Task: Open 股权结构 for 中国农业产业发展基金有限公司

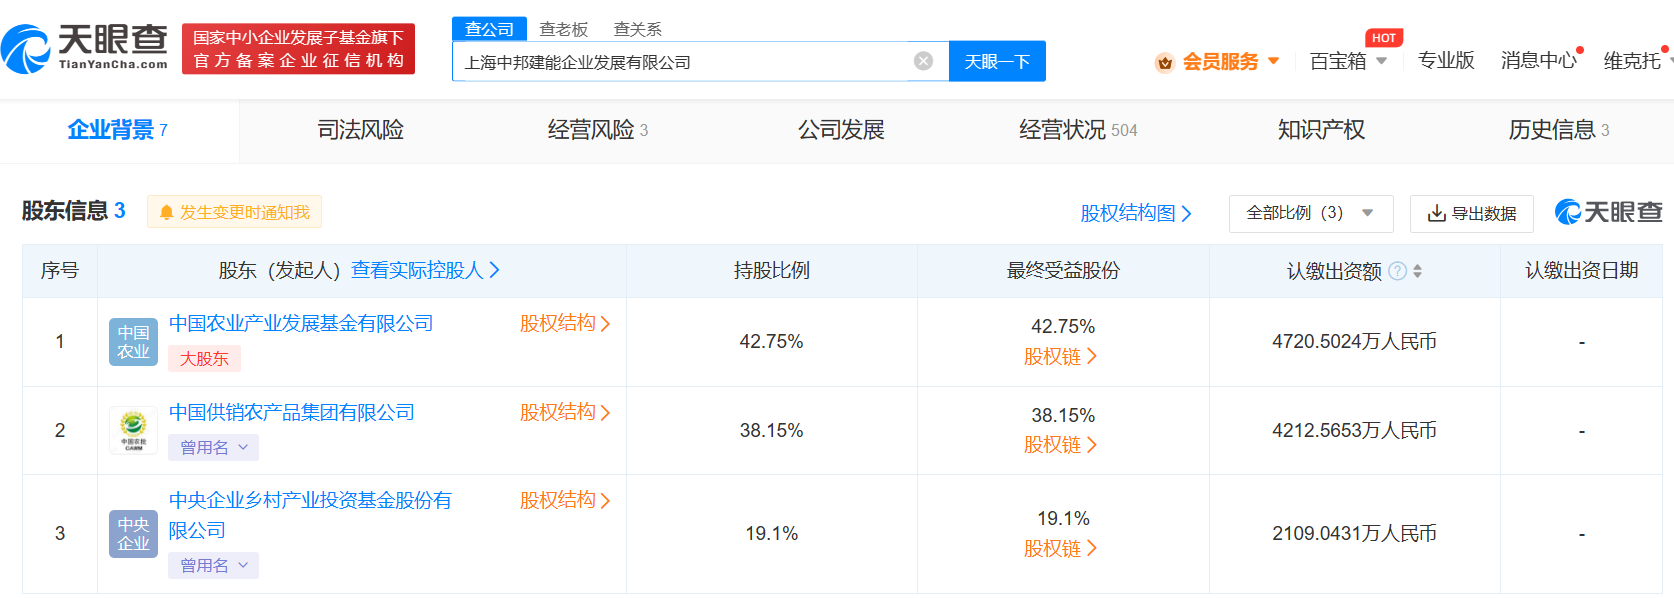Action: point(565,323)
